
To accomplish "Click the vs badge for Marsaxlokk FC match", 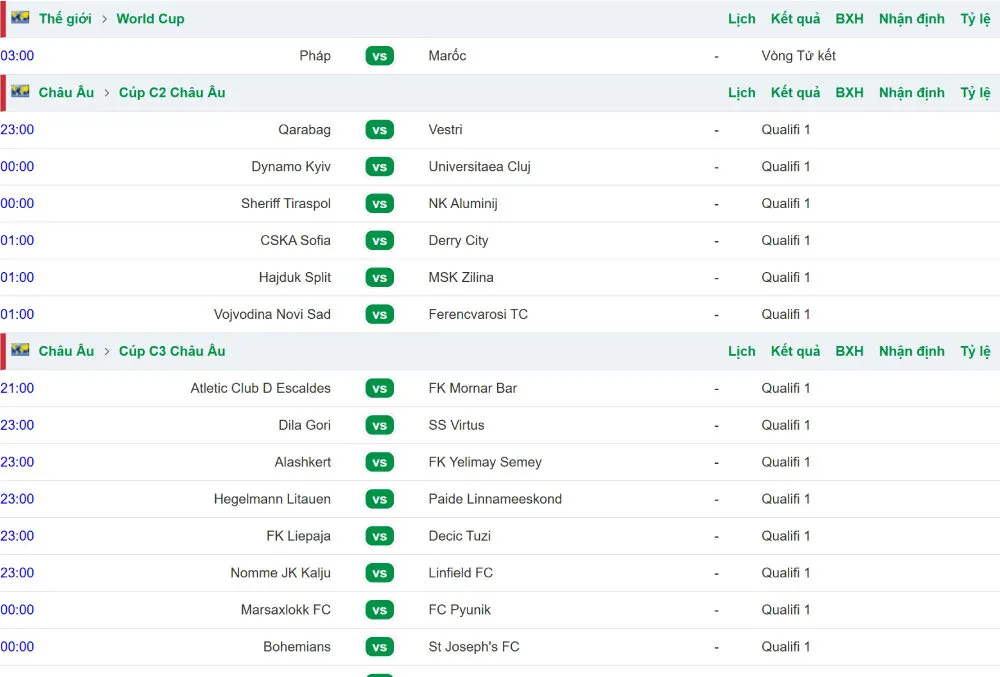I will (379, 611).
